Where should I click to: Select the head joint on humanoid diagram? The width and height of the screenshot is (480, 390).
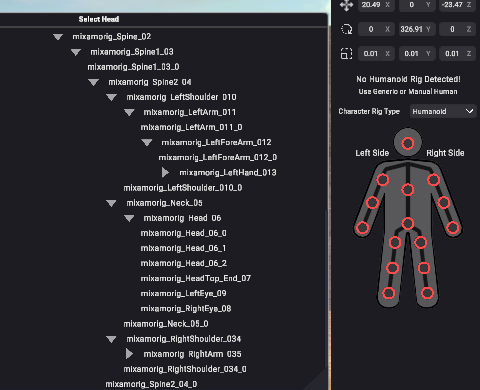click(408, 143)
